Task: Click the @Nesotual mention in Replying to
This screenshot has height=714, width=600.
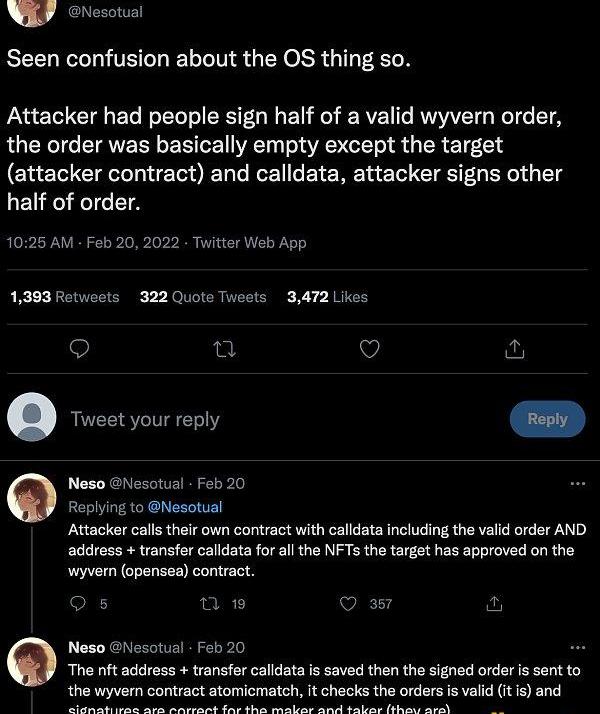Action: click(185, 507)
